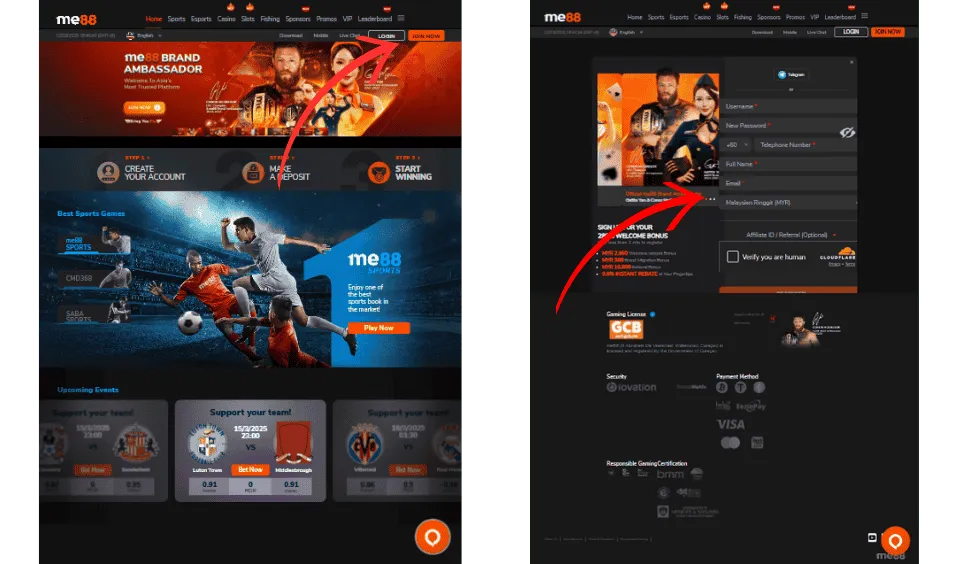
Task: Sign up with the Telegram button
Action: pyautogui.click(x=791, y=75)
